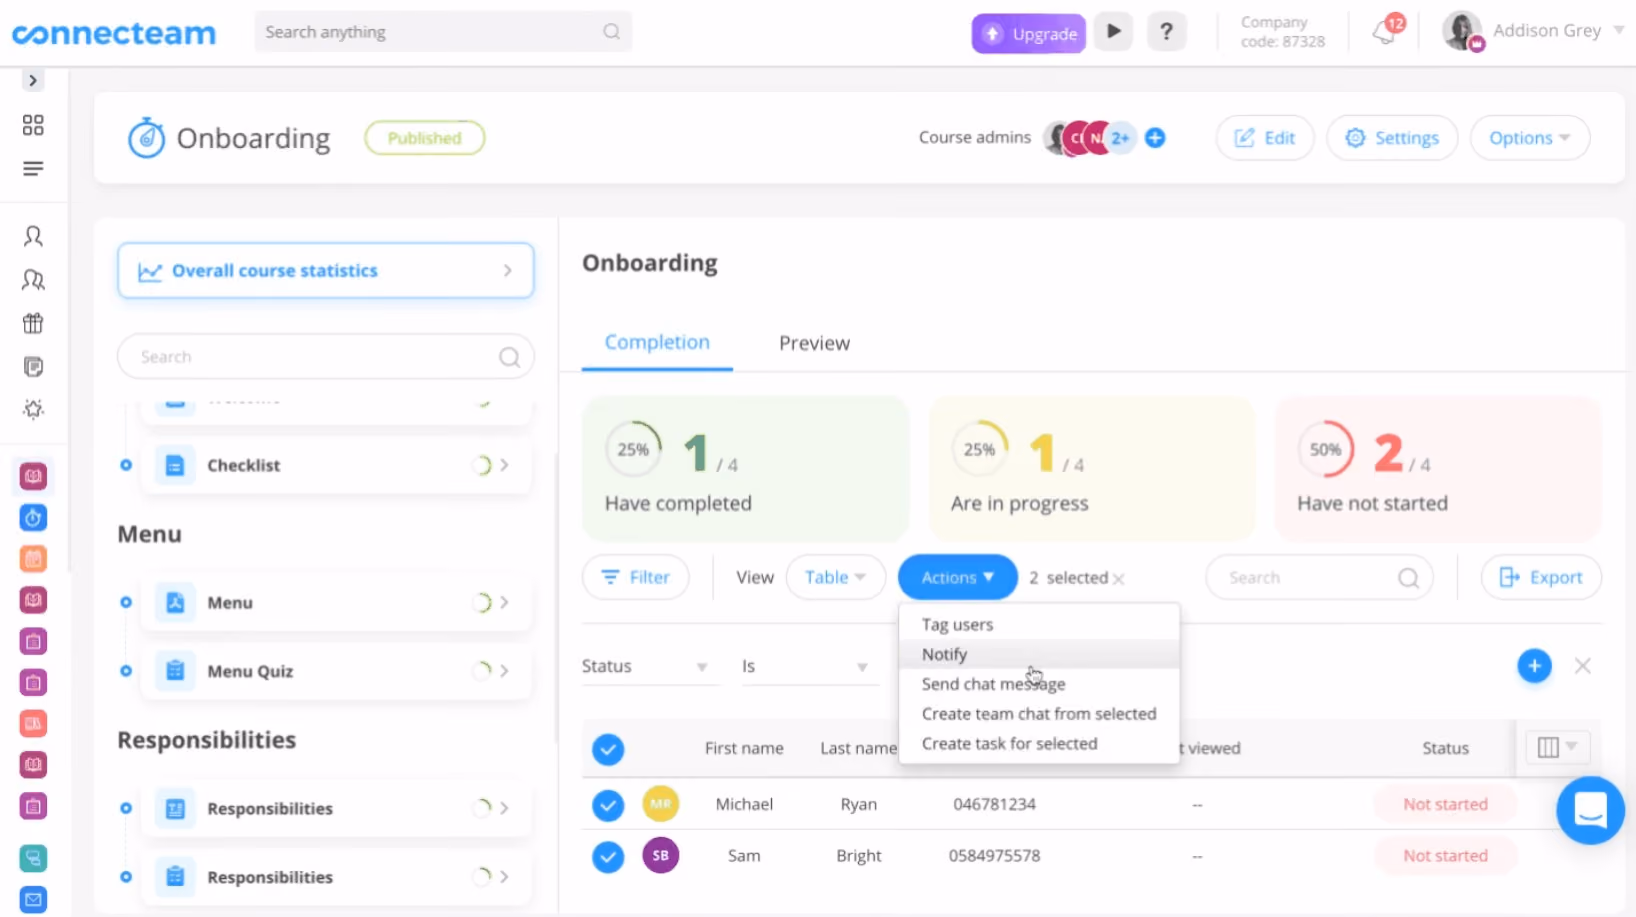The image size is (1636, 917).
Task: Click the First name column header
Action: (744, 748)
